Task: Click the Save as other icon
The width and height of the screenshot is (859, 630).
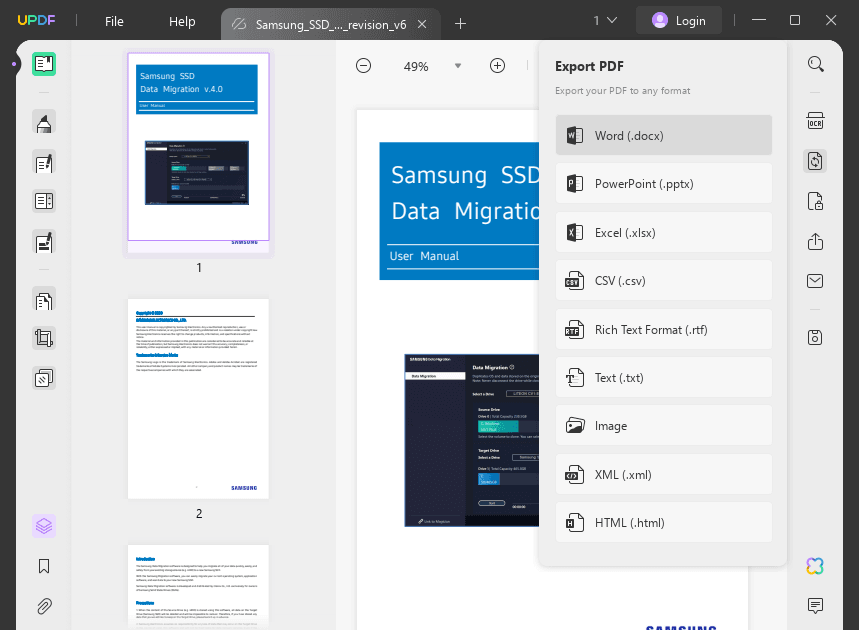Action: click(x=815, y=337)
